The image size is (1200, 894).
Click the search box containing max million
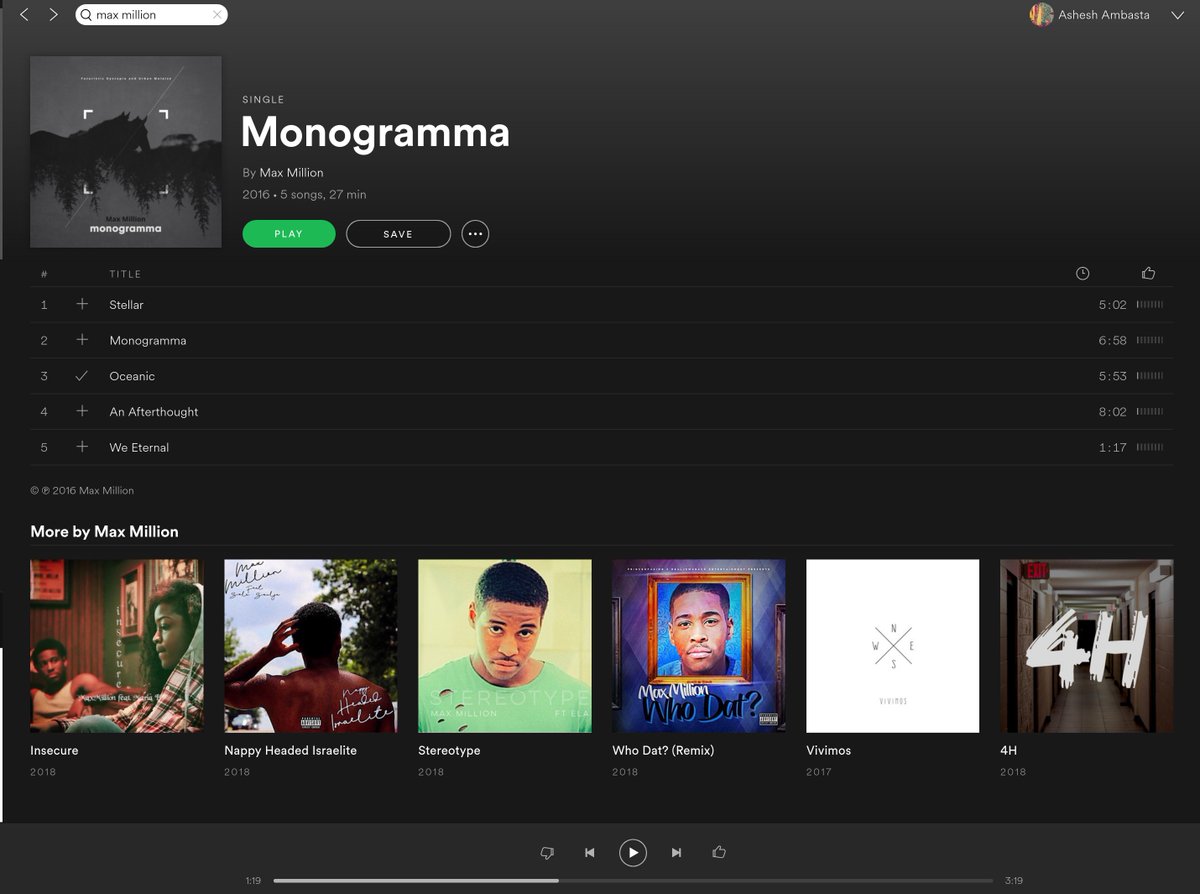click(x=151, y=15)
